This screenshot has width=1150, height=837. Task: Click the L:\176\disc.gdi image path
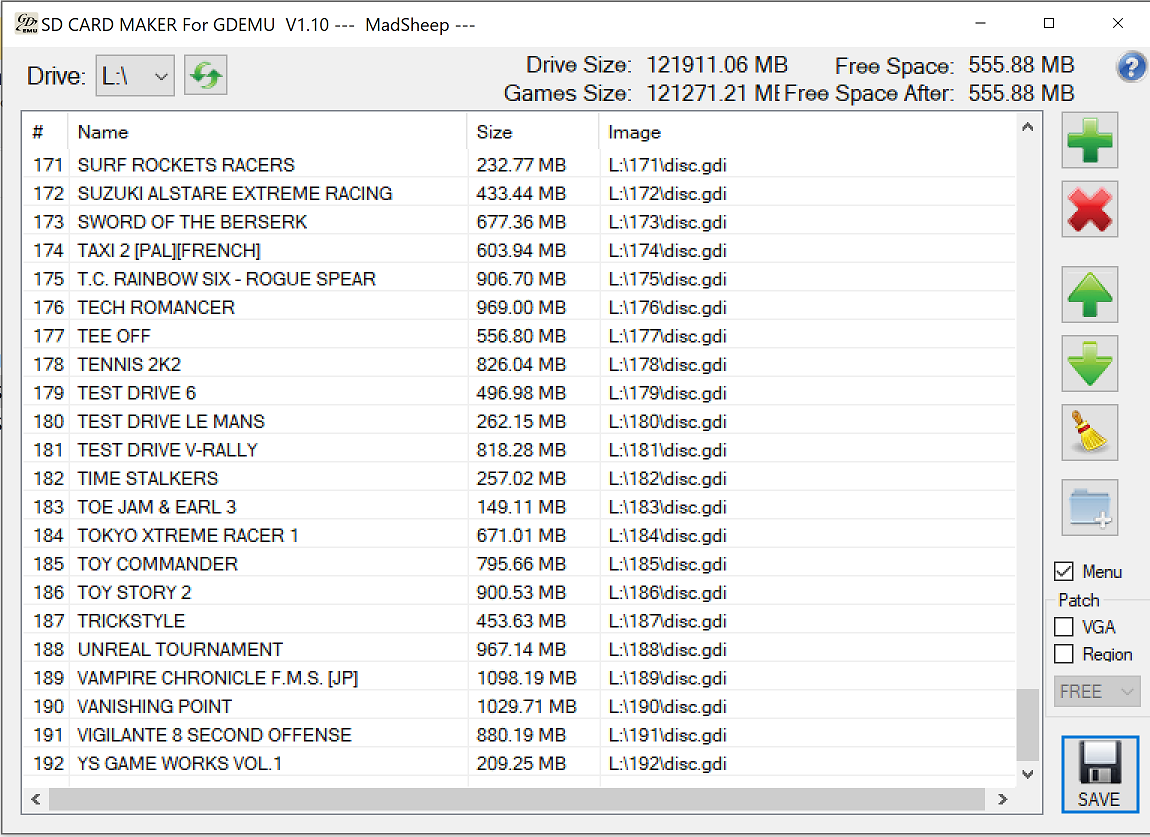click(667, 307)
